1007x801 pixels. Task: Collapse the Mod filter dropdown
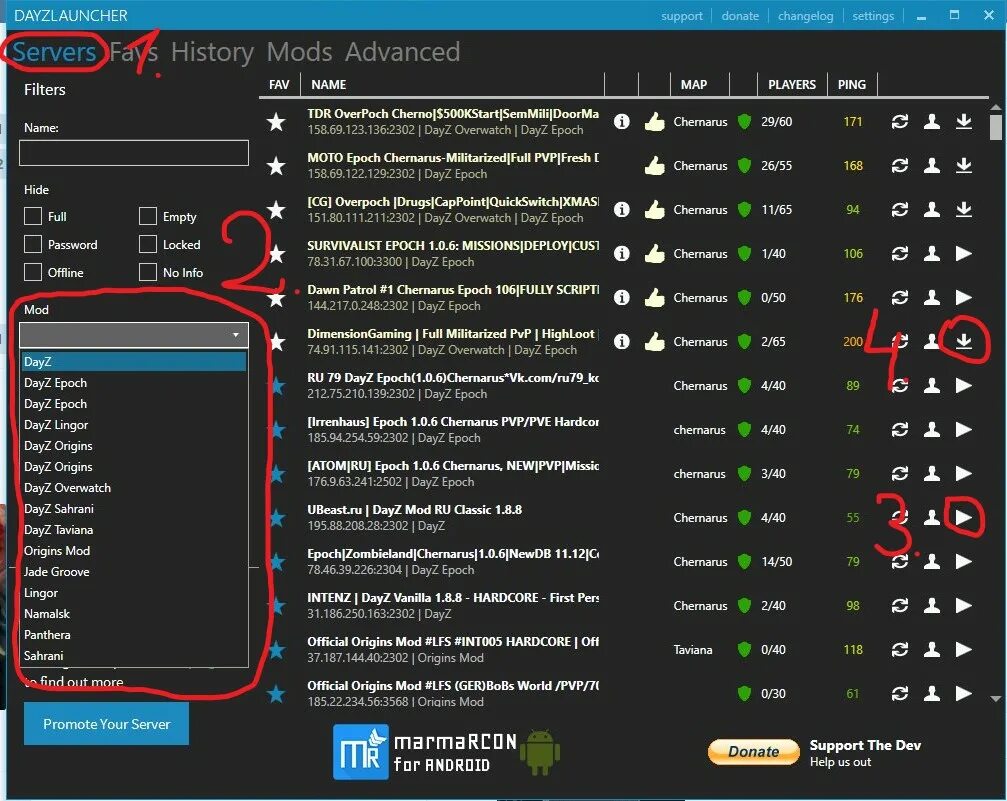pos(236,335)
